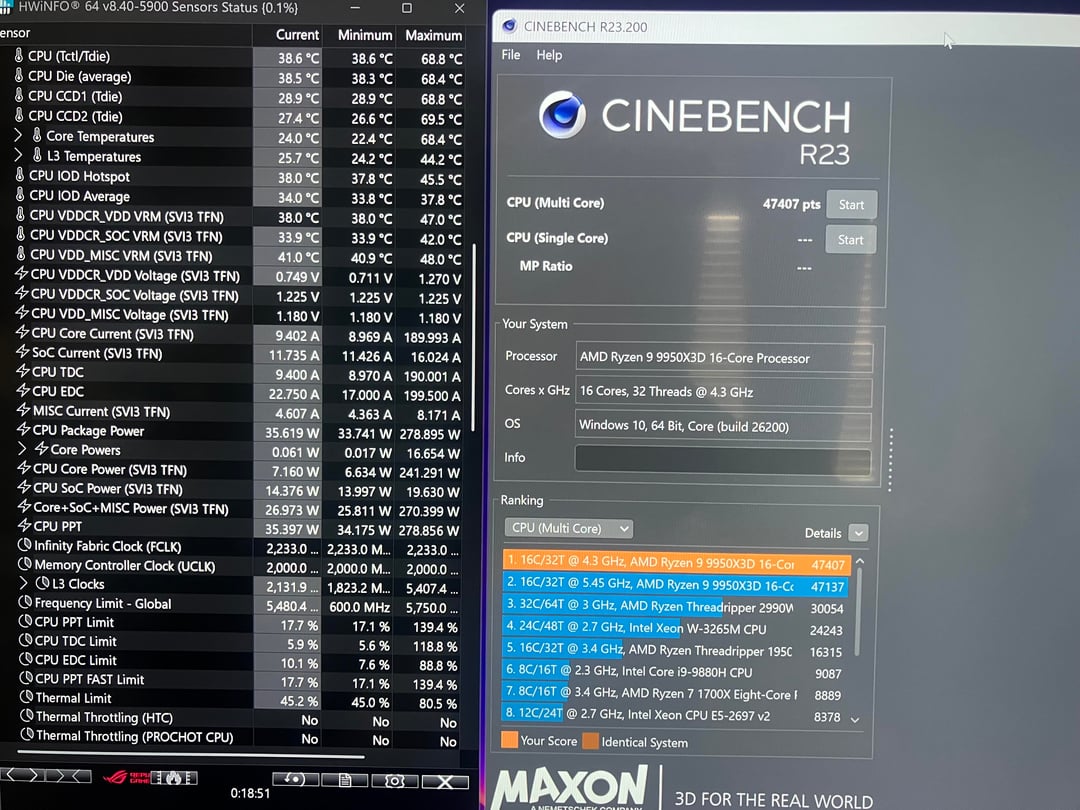Click the side panel drag handle dots in Cinebench
This screenshot has width=1080, height=810.
point(890,459)
